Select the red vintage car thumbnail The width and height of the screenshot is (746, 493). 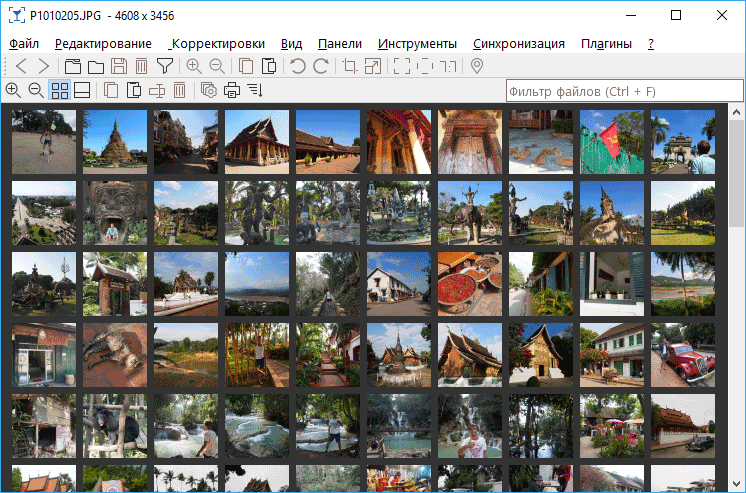click(x=683, y=354)
